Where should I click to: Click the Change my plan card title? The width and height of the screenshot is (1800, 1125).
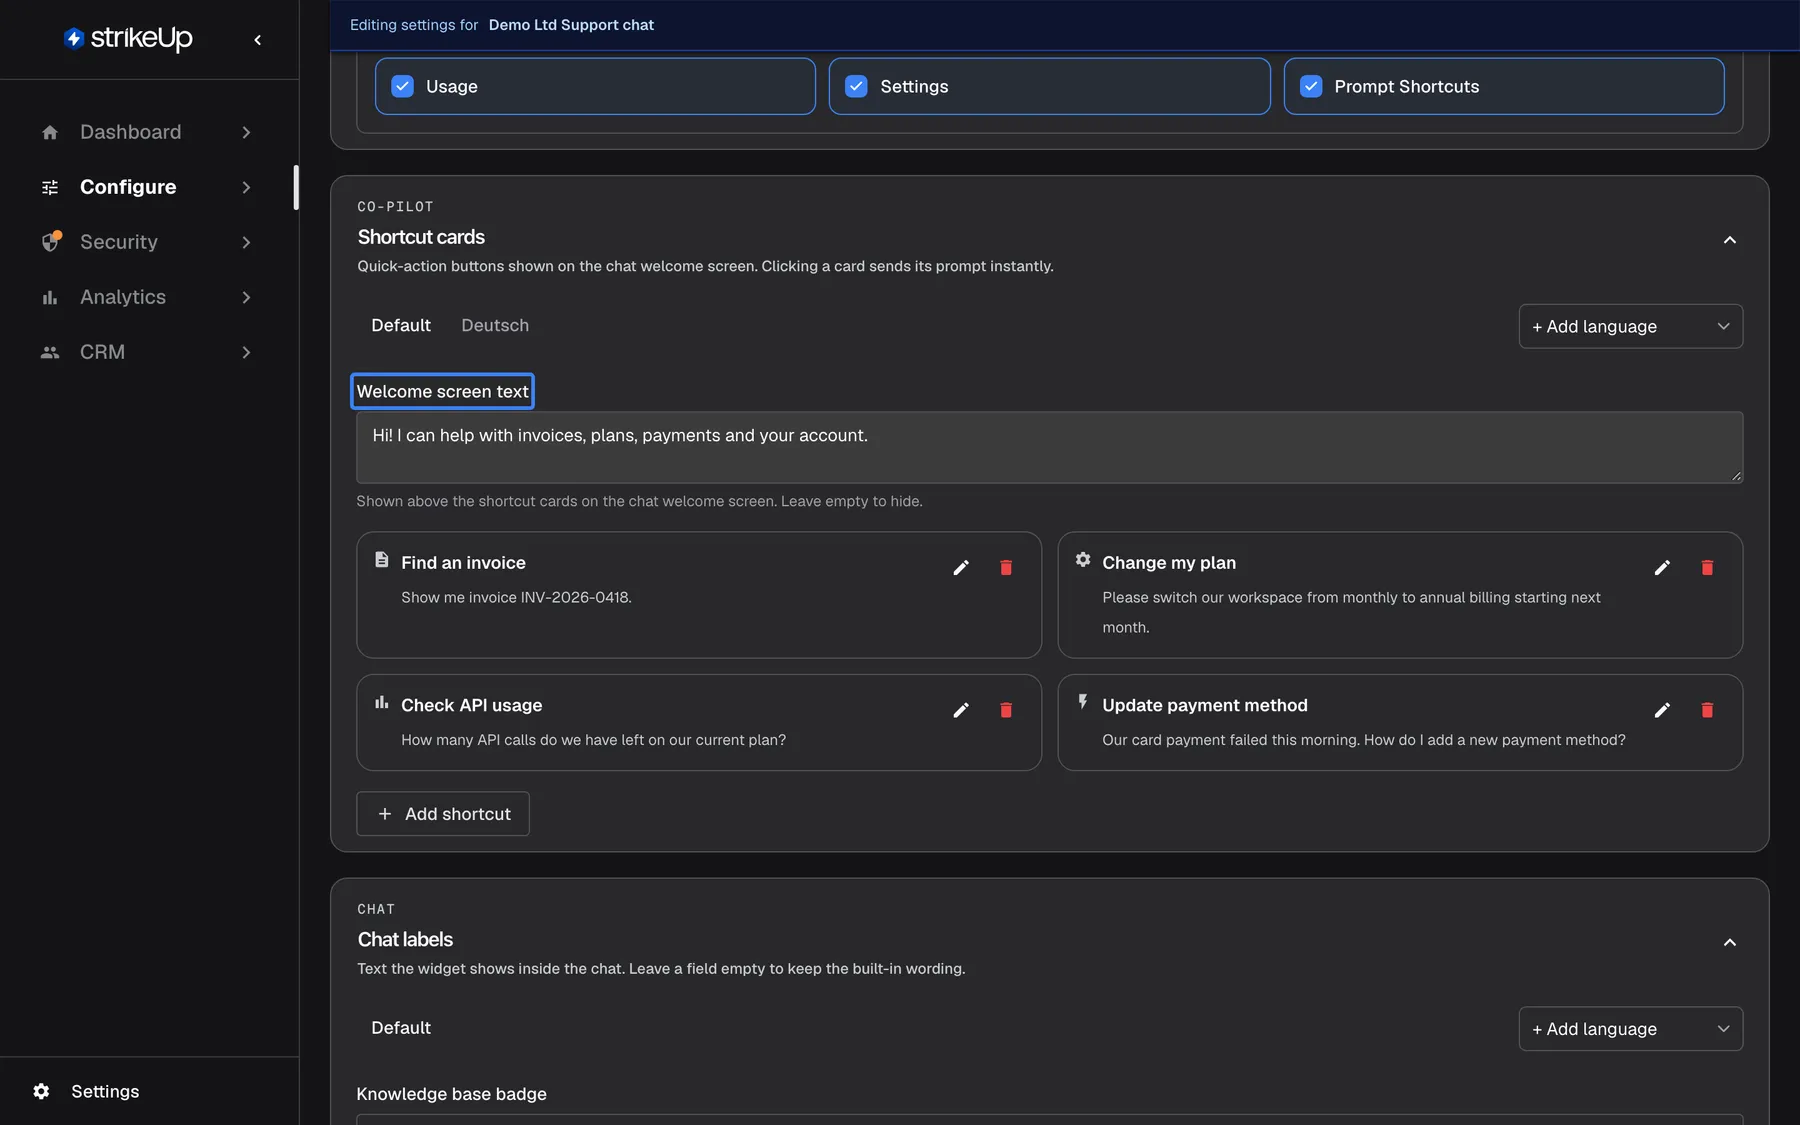[1169, 563]
